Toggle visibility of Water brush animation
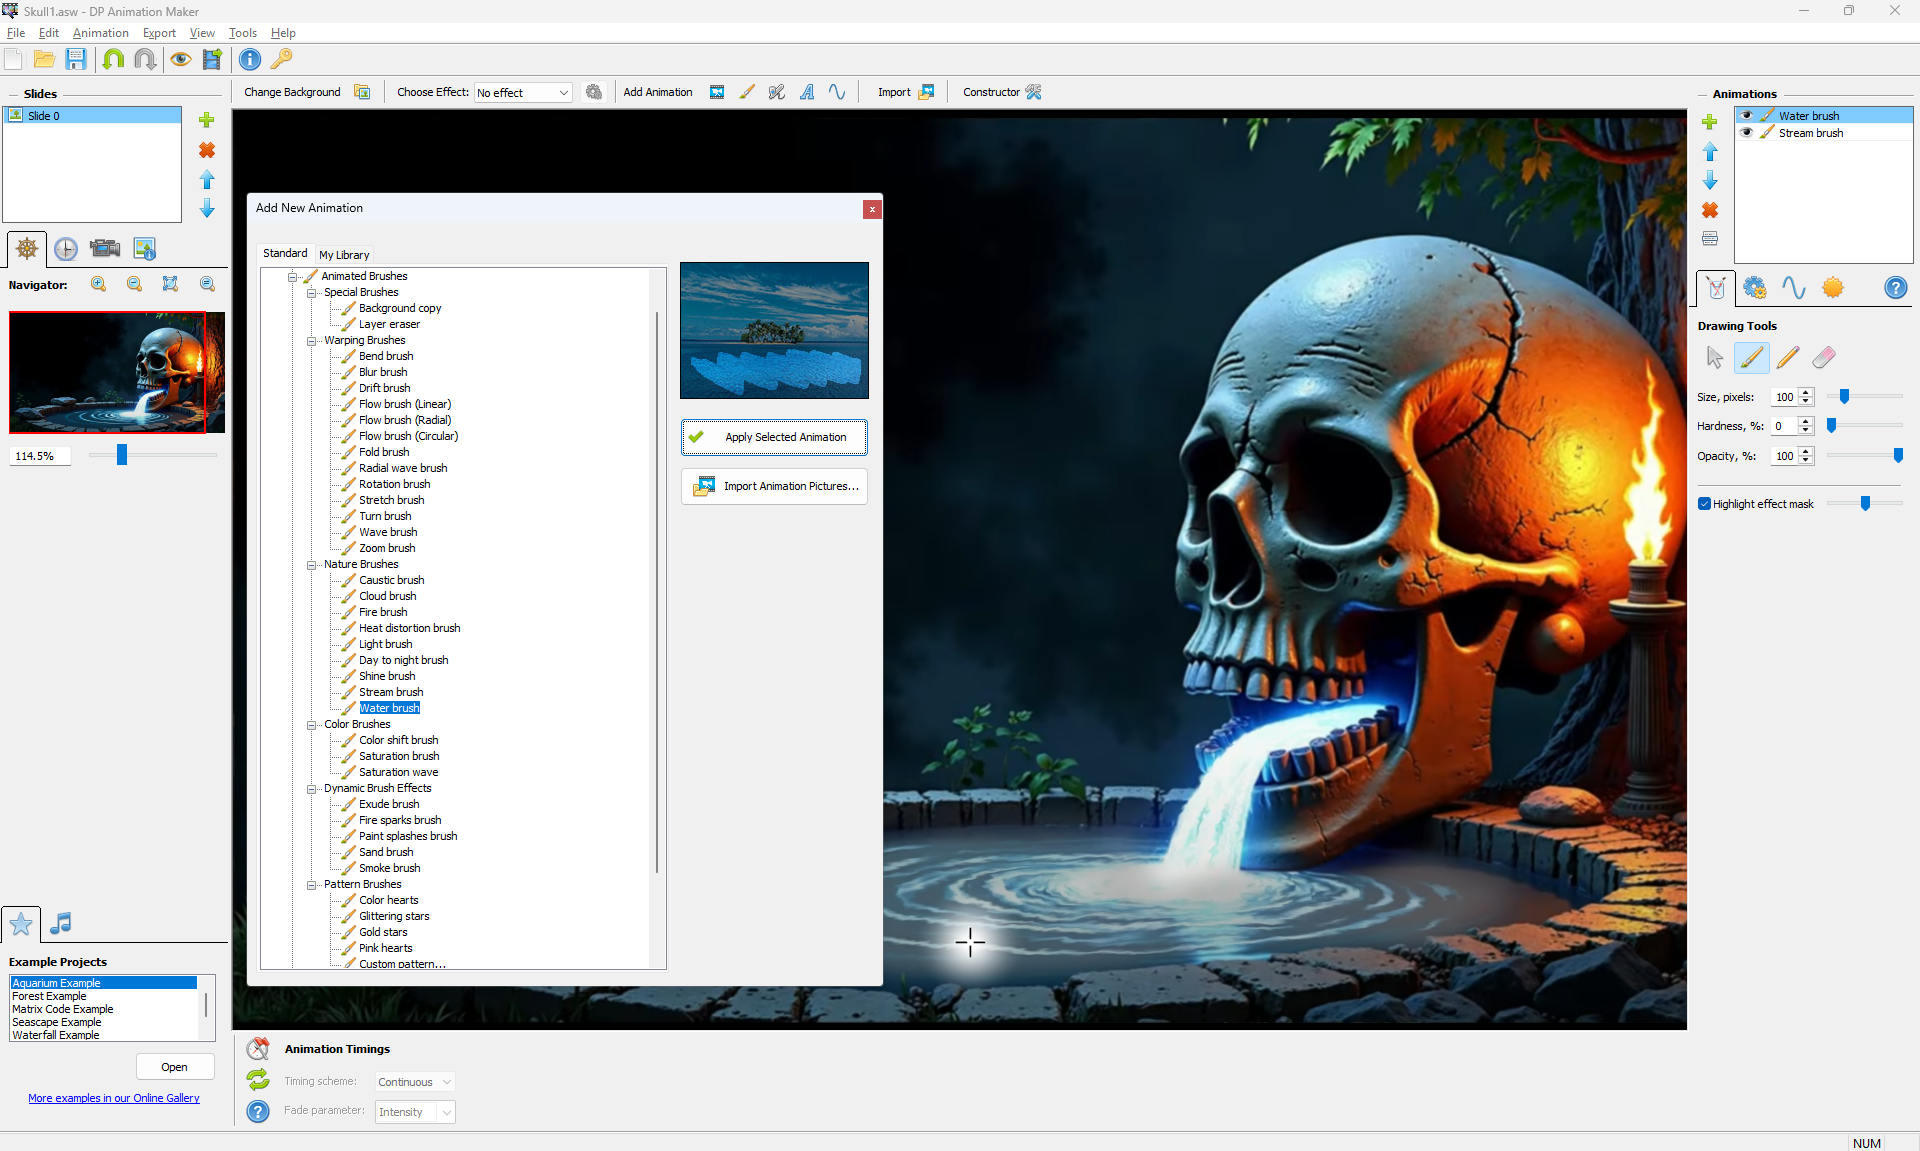This screenshot has width=1920, height=1151. [1747, 115]
